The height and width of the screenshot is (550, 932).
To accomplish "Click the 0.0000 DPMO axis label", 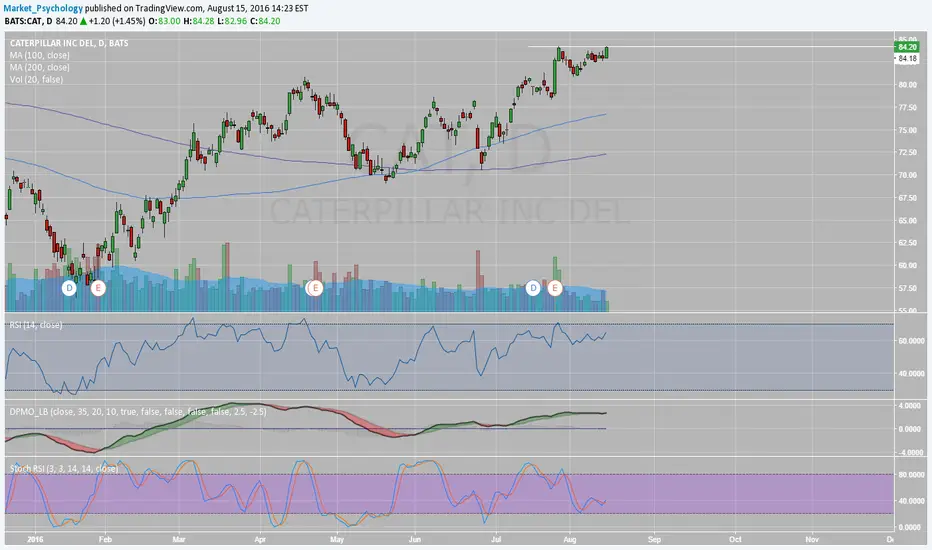I will (x=911, y=429).
